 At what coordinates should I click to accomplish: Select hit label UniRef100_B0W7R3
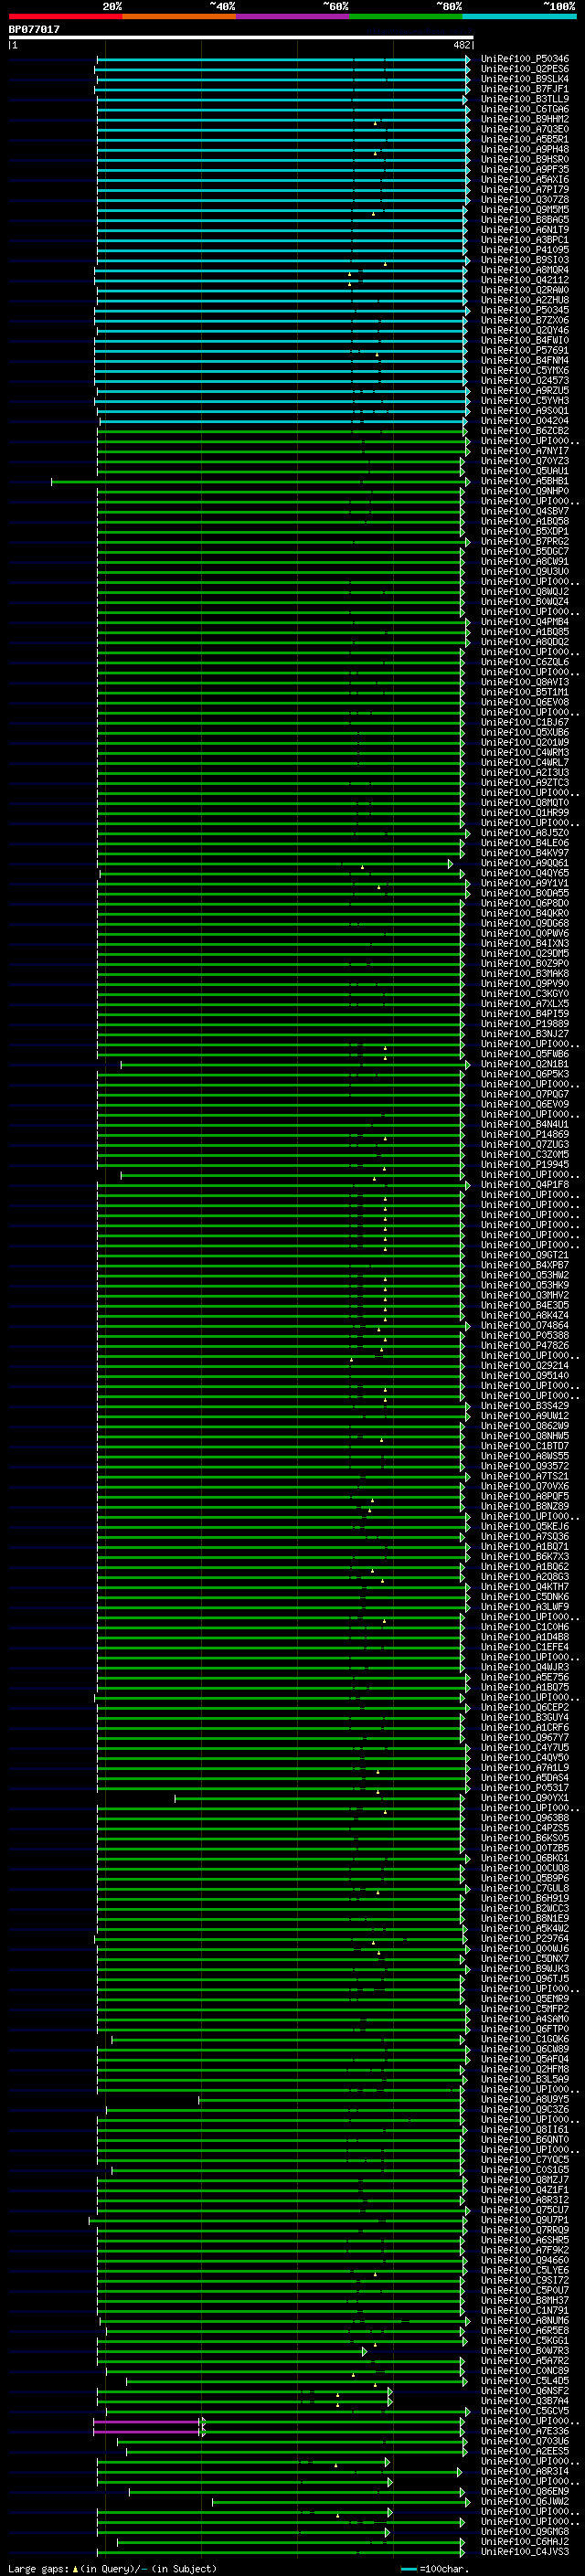coord(525,2350)
